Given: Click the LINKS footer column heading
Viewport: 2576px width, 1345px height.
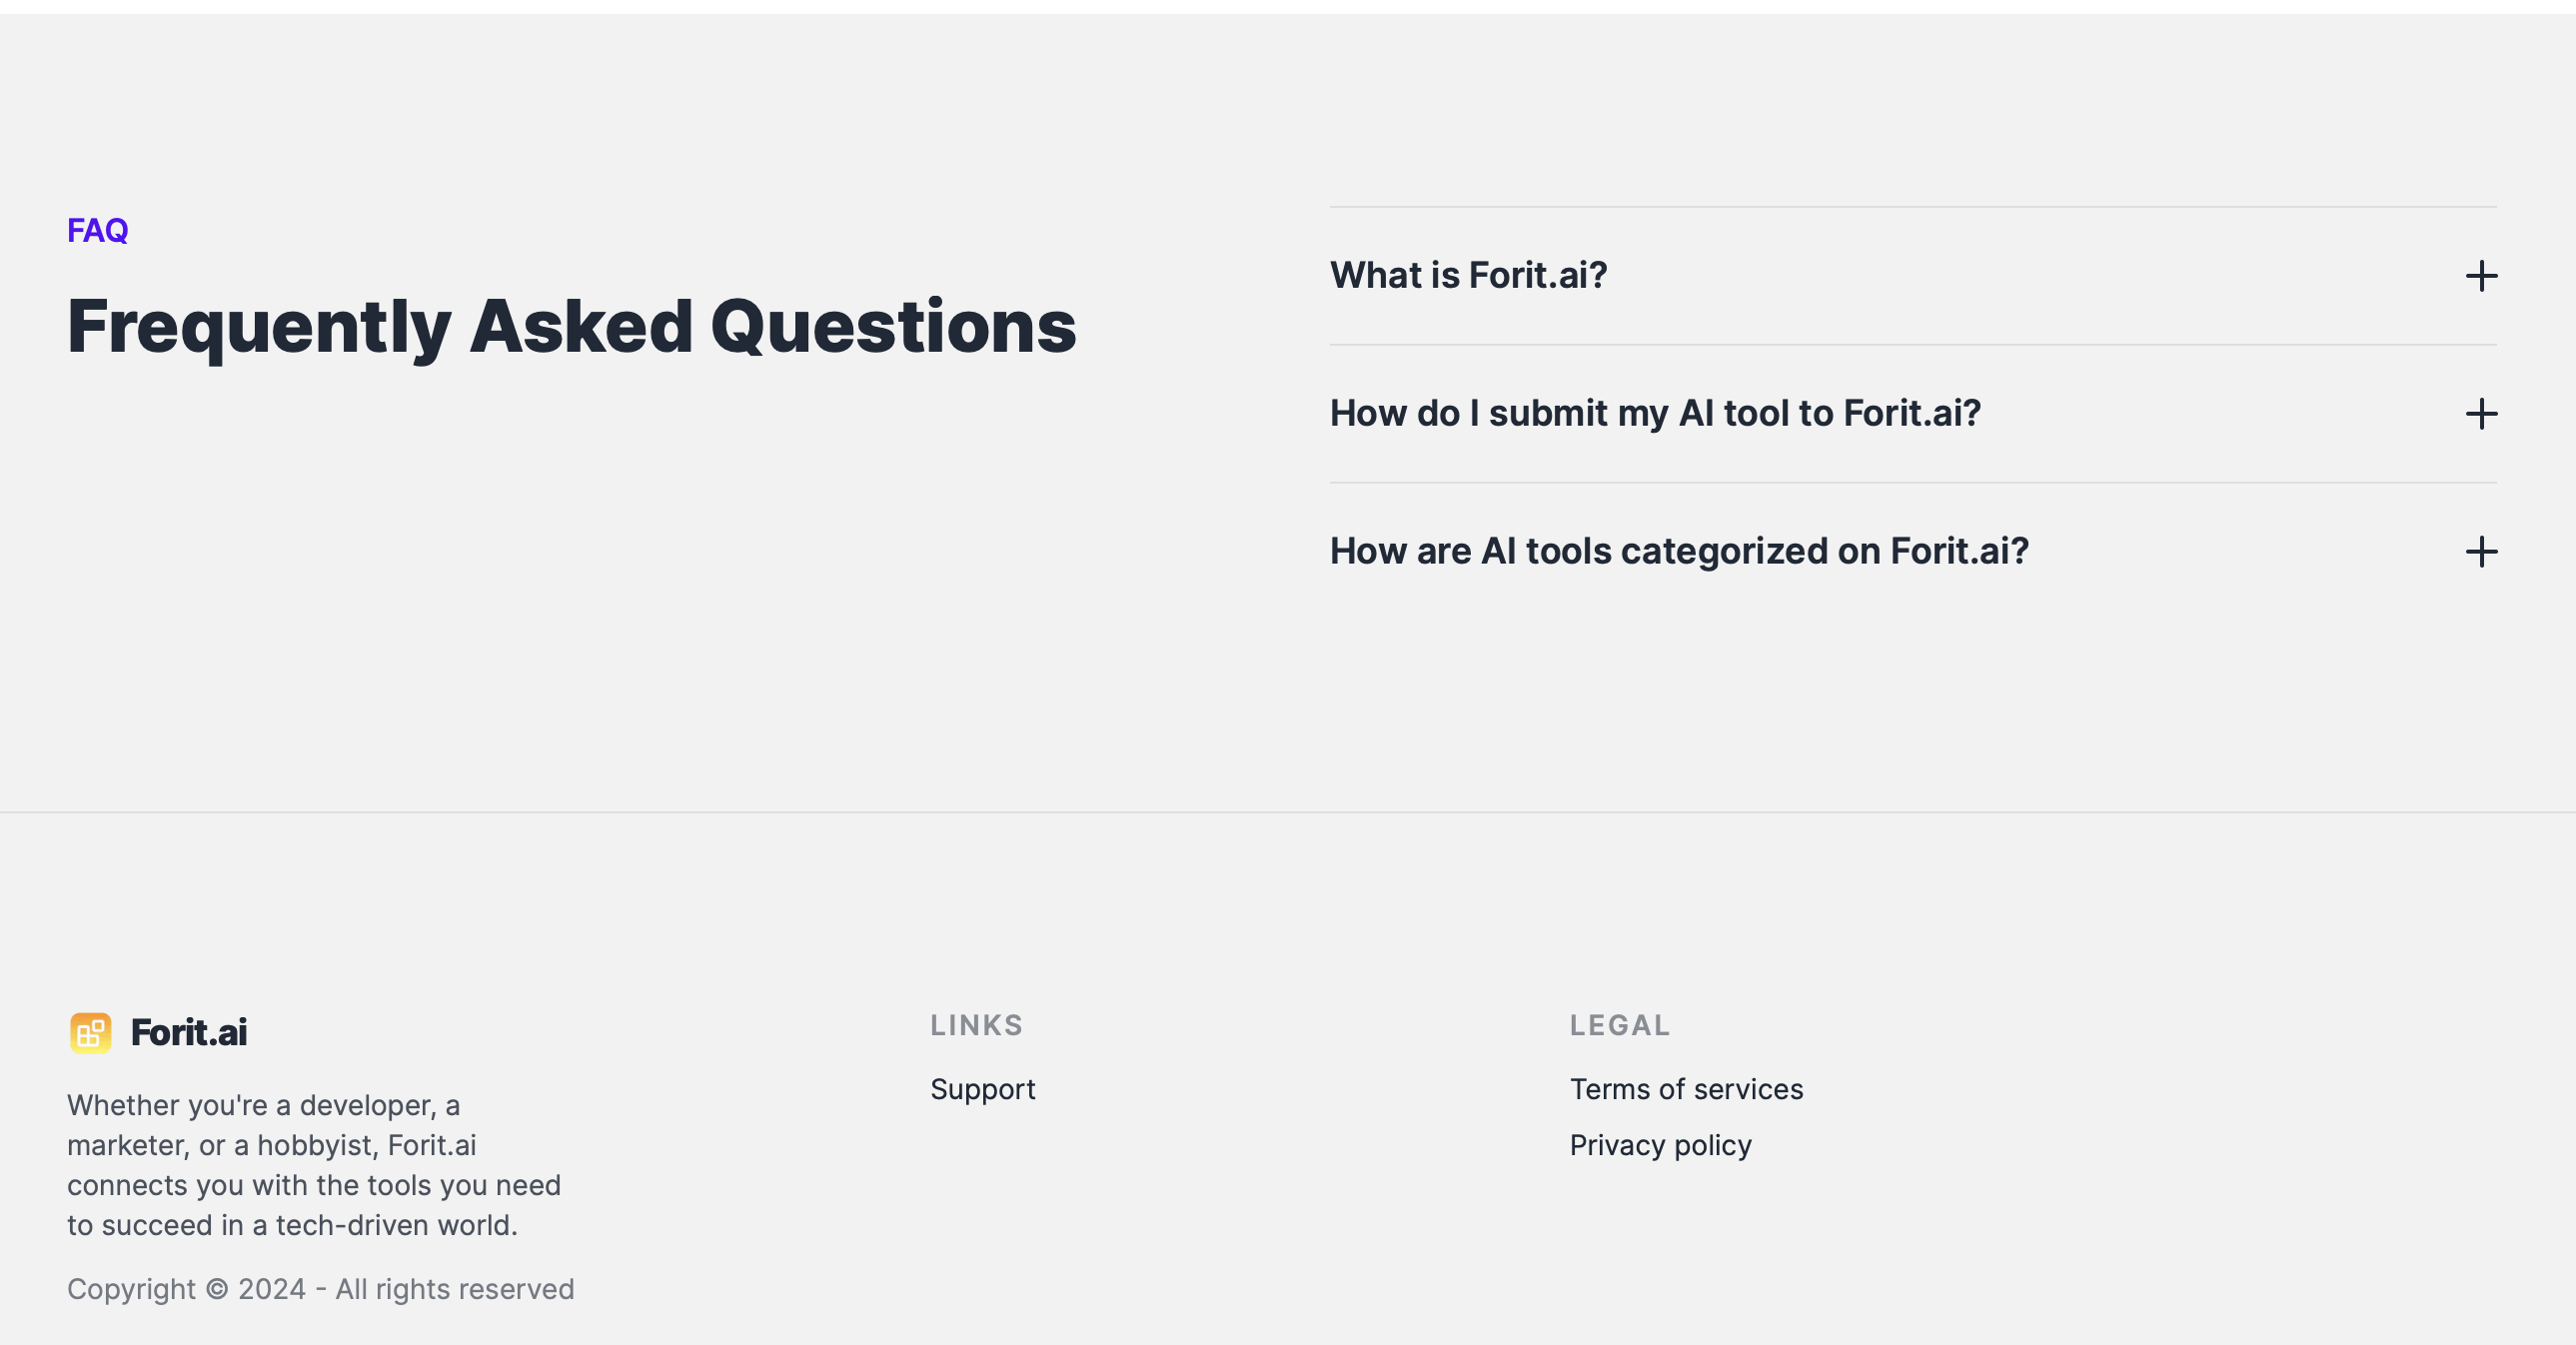Looking at the screenshot, I should coord(976,1025).
